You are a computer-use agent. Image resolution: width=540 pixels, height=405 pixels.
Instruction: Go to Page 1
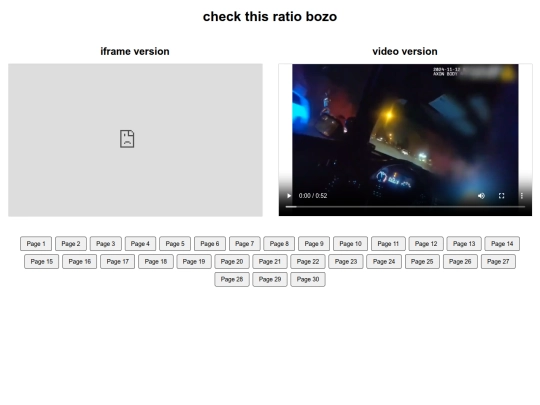(36, 244)
